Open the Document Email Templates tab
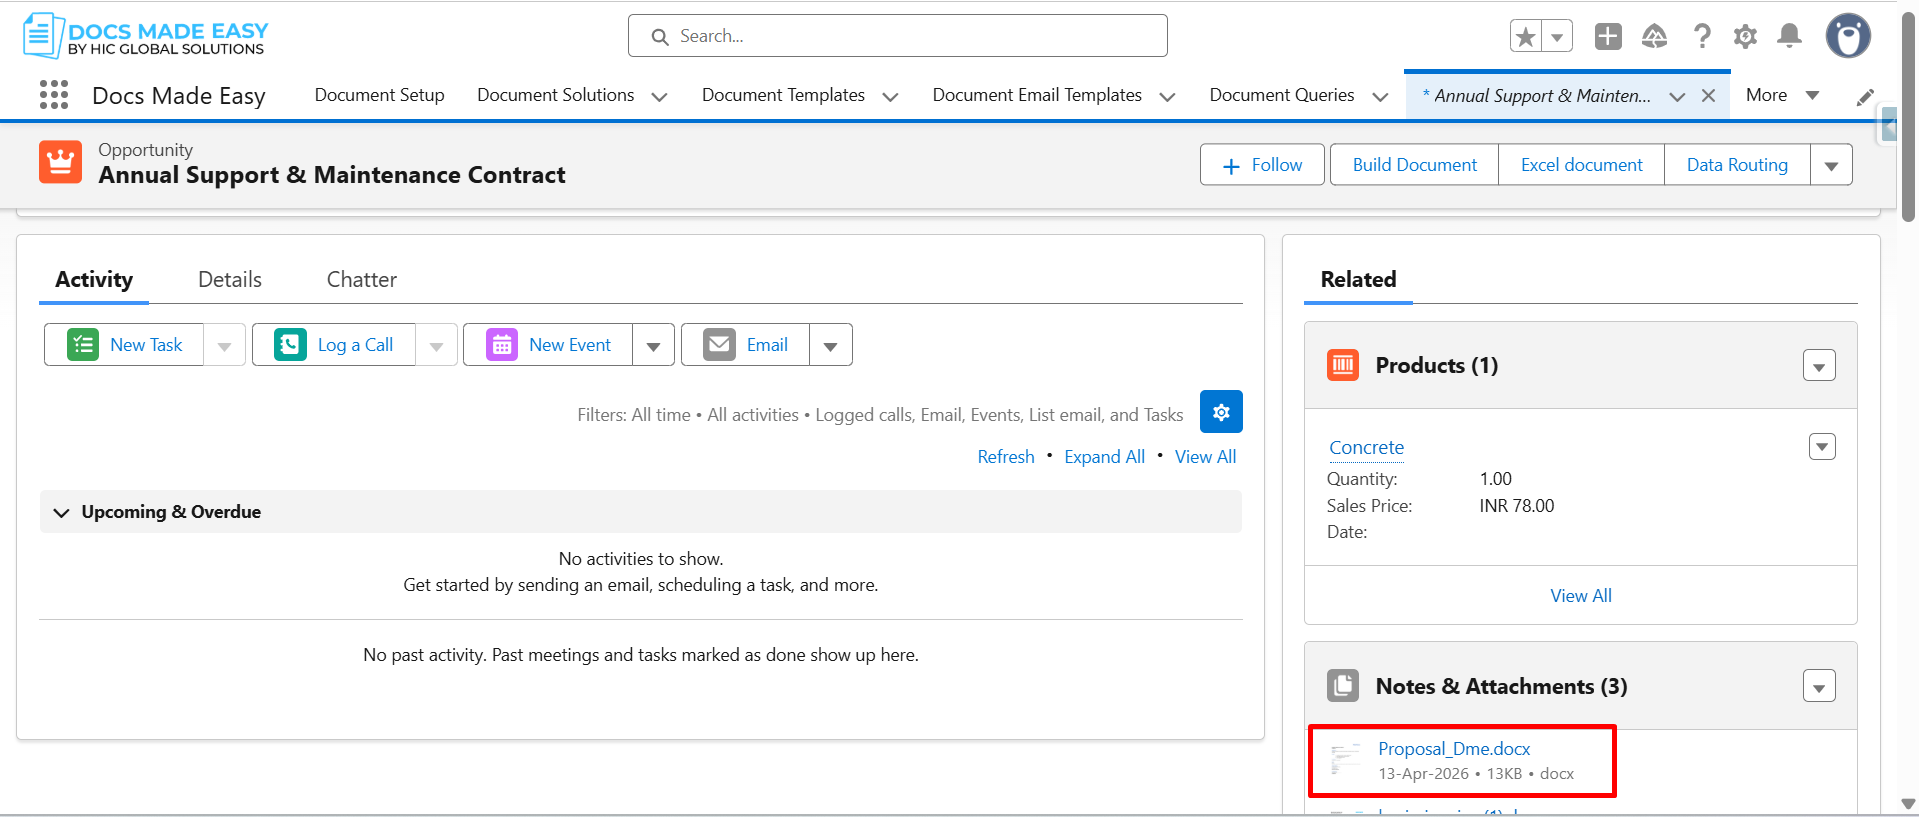Screen dimensions: 1919x817 (1037, 95)
